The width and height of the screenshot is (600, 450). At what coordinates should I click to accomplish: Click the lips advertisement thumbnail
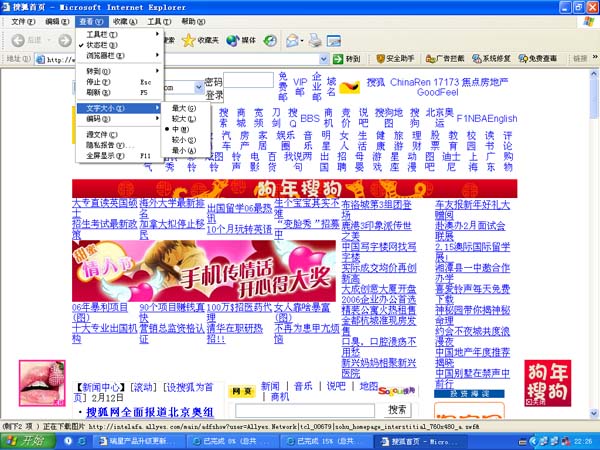pyautogui.click(x=42, y=383)
